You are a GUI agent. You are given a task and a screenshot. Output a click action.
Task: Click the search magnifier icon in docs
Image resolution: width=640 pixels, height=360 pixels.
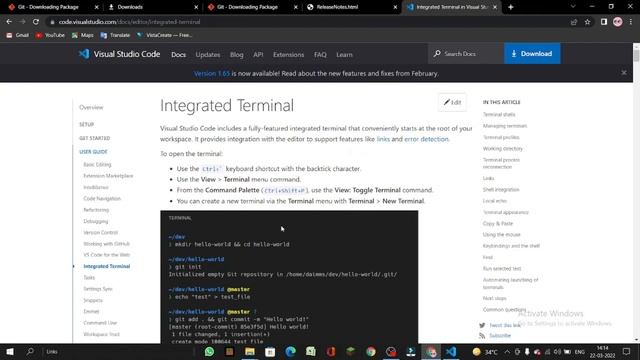coord(437,53)
